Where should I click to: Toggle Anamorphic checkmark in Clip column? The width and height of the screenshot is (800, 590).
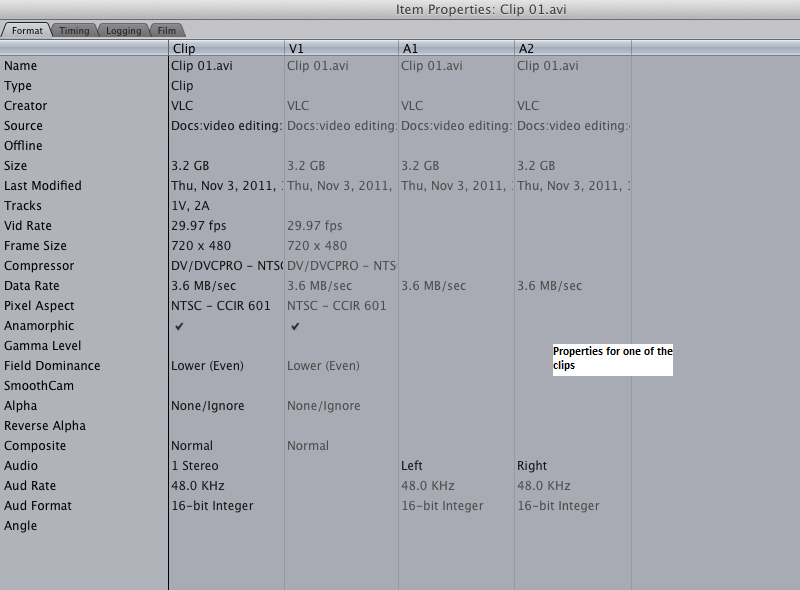tap(179, 326)
